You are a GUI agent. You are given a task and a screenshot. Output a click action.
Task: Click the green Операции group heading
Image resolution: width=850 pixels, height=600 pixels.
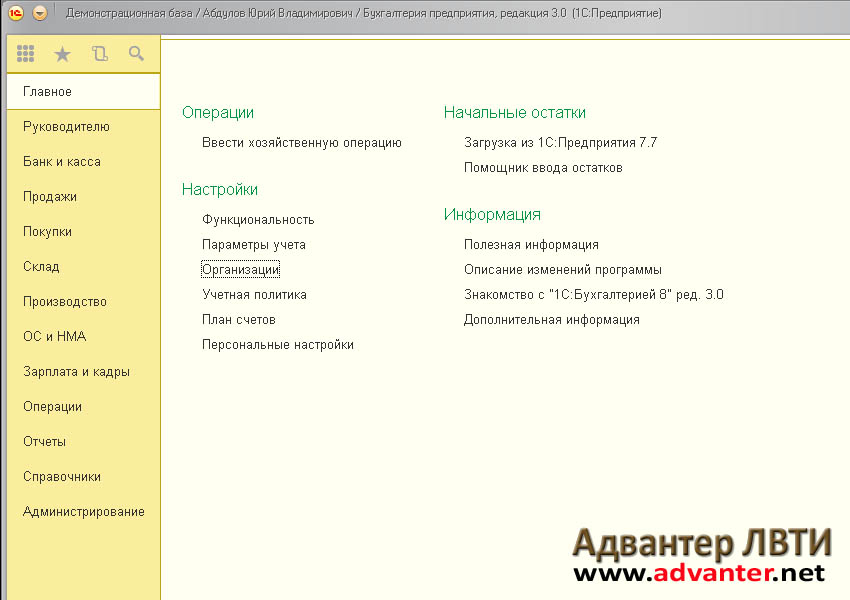(218, 112)
